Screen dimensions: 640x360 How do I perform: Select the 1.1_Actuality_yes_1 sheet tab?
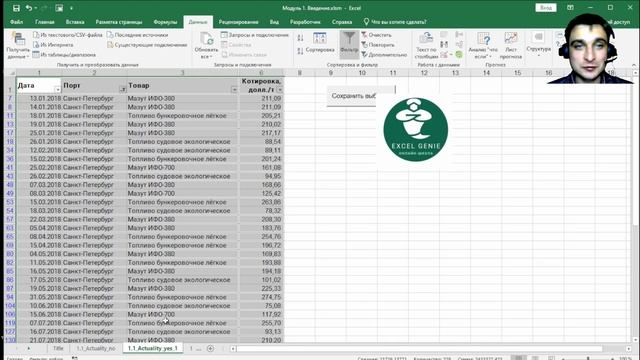click(x=153, y=348)
